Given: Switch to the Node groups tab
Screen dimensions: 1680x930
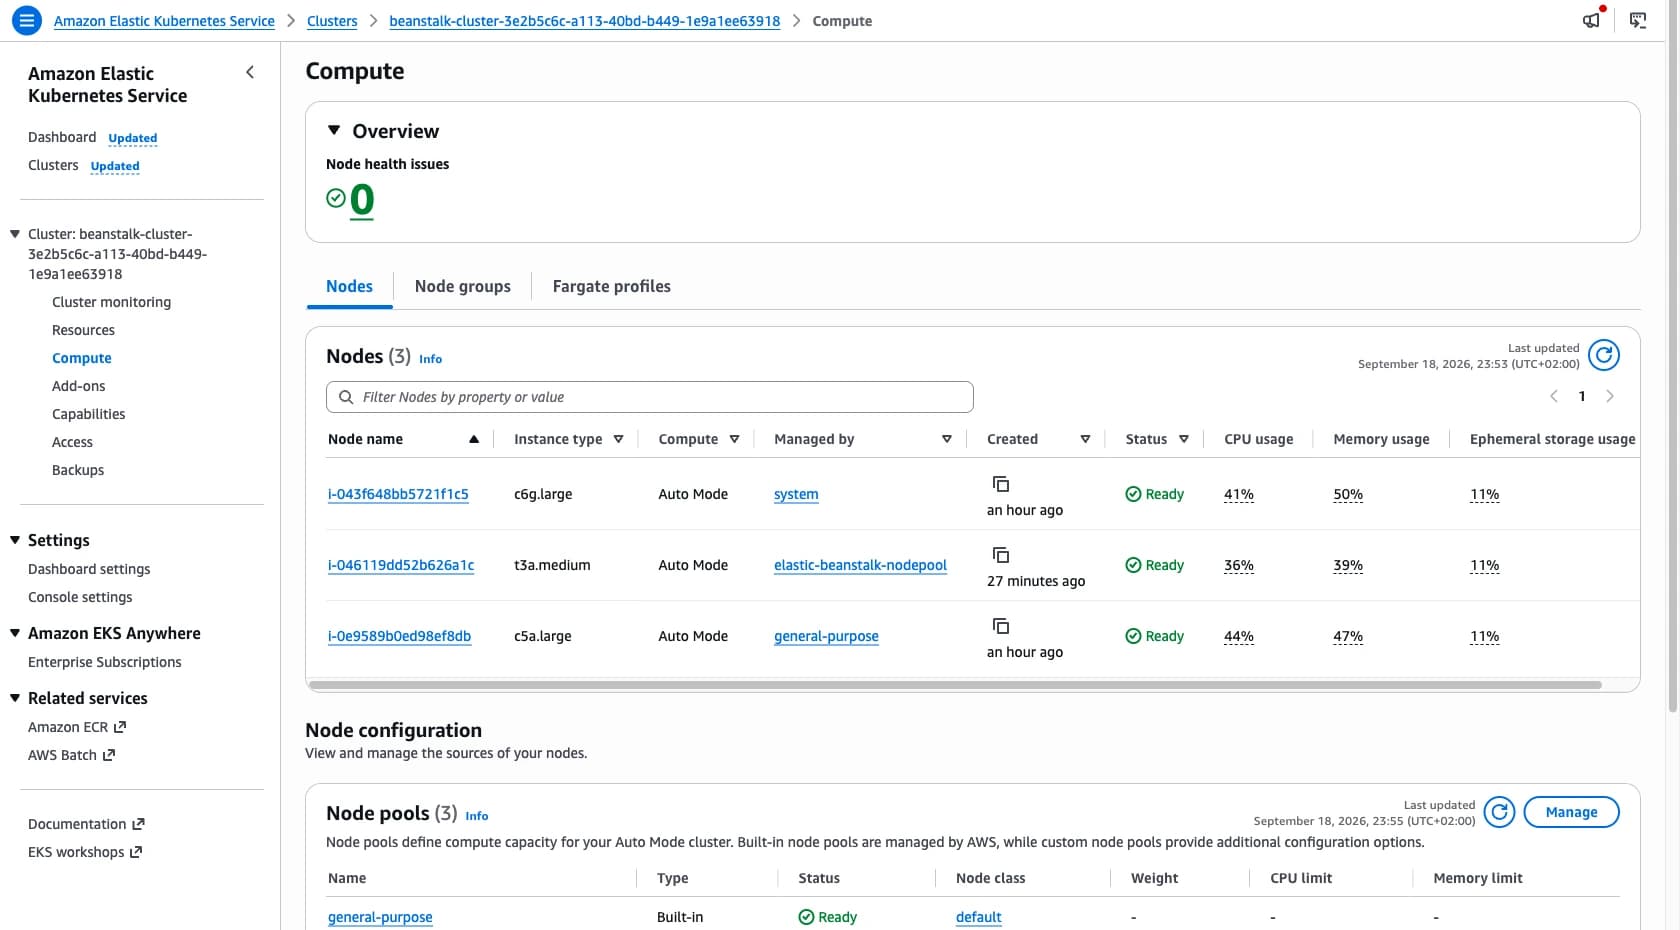Looking at the screenshot, I should 462,286.
